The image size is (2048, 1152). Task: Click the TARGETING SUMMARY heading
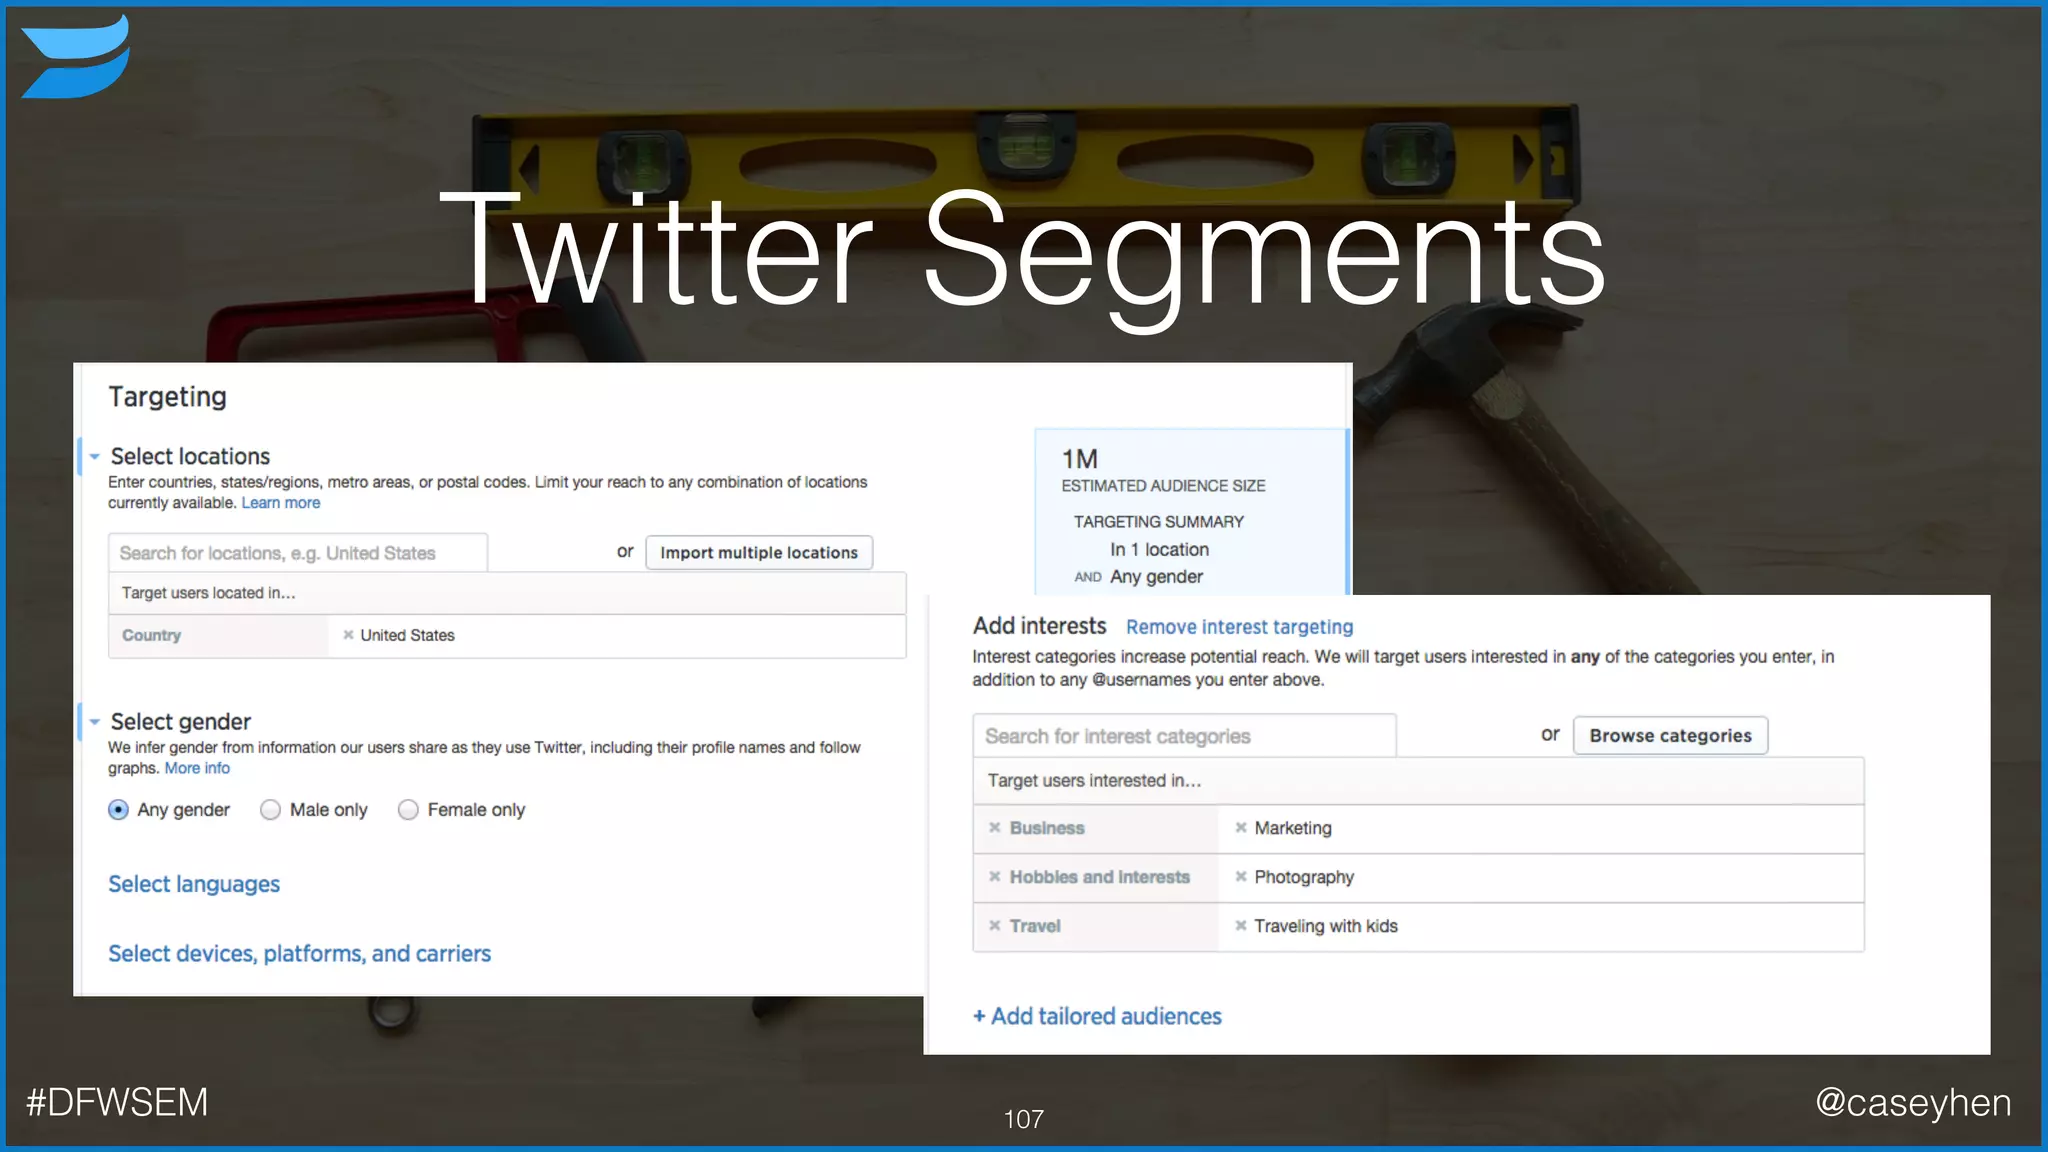(x=1159, y=522)
